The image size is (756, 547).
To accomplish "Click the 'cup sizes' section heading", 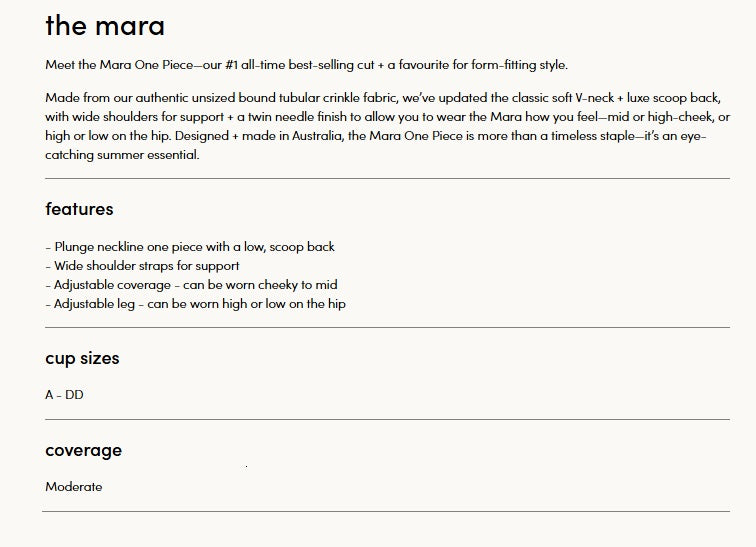I will (x=82, y=359).
